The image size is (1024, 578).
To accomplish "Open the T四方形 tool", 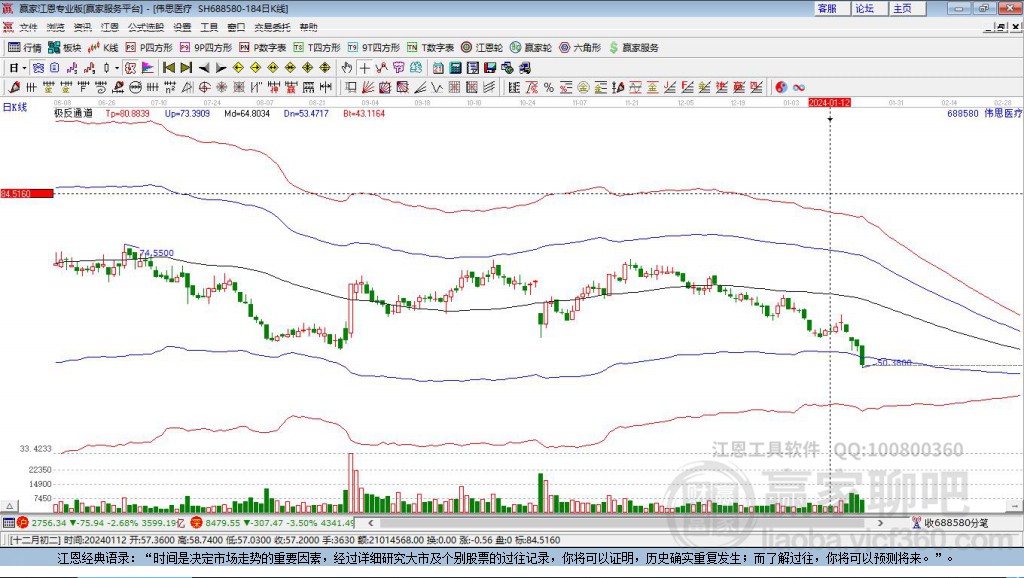I will click(317, 48).
